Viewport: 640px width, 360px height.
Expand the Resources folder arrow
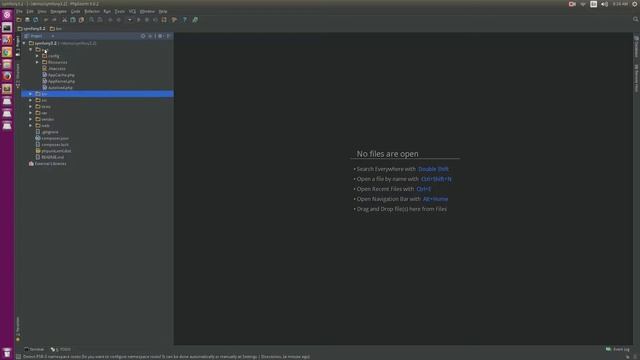click(37, 62)
